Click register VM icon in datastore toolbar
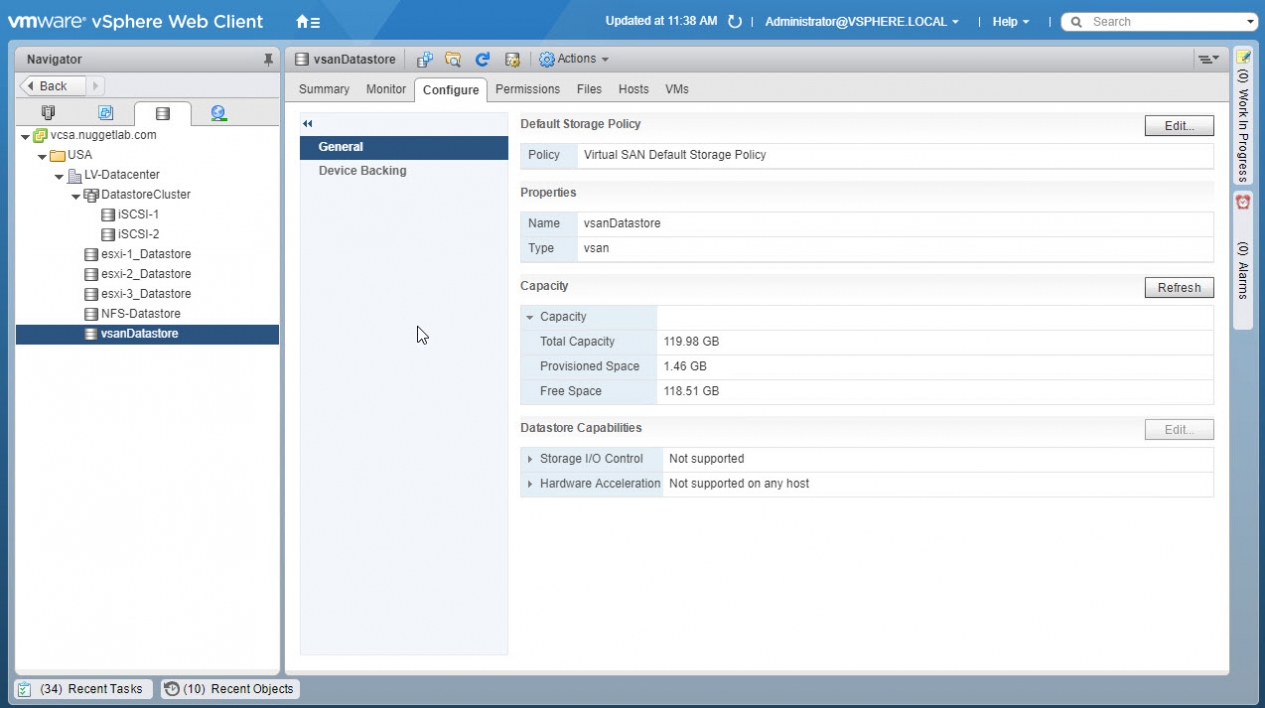This screenshot has height=708, width=1265. 424,60
